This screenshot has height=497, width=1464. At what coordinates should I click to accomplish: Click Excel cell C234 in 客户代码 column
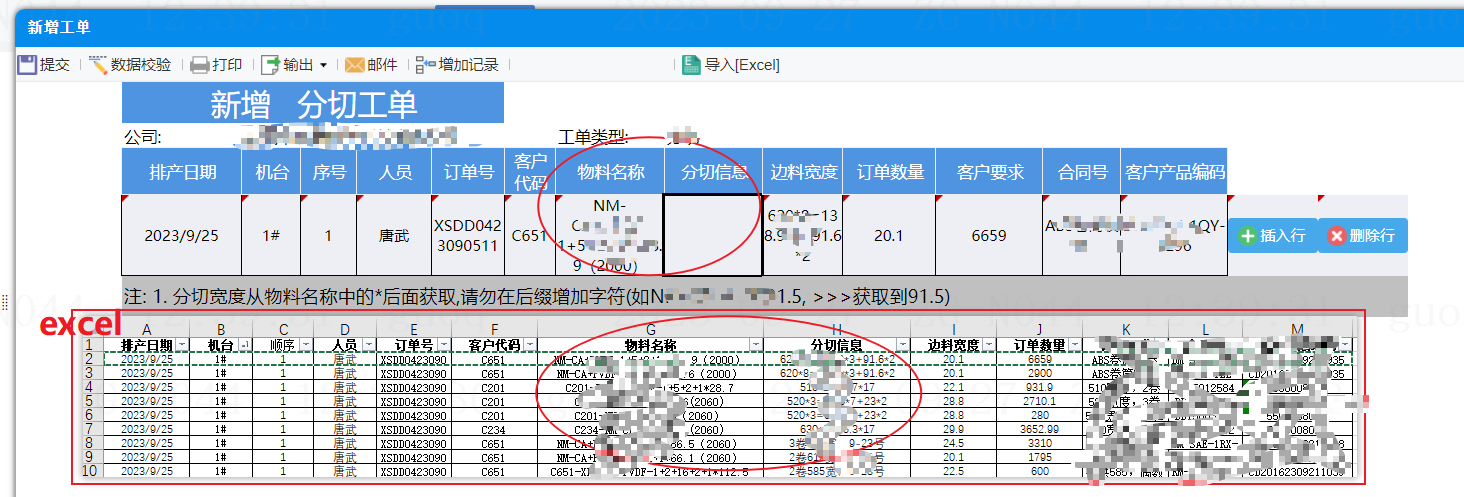point(494,429)
